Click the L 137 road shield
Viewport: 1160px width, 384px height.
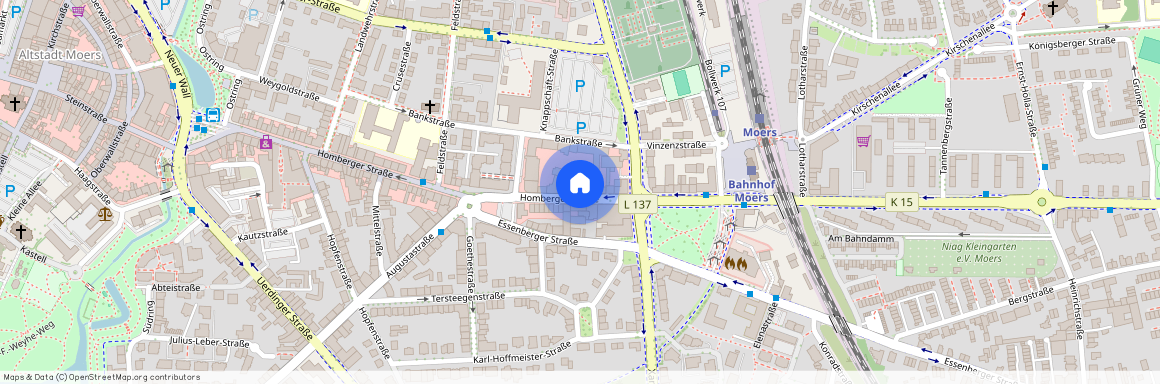(638, 203)
